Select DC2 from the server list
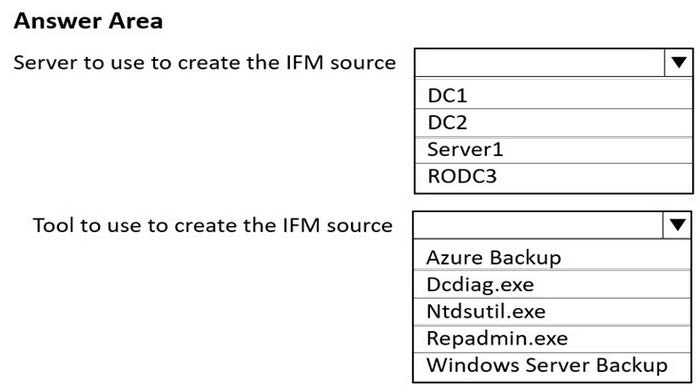This screenshot has width=700, height=390. coord(554,122)
